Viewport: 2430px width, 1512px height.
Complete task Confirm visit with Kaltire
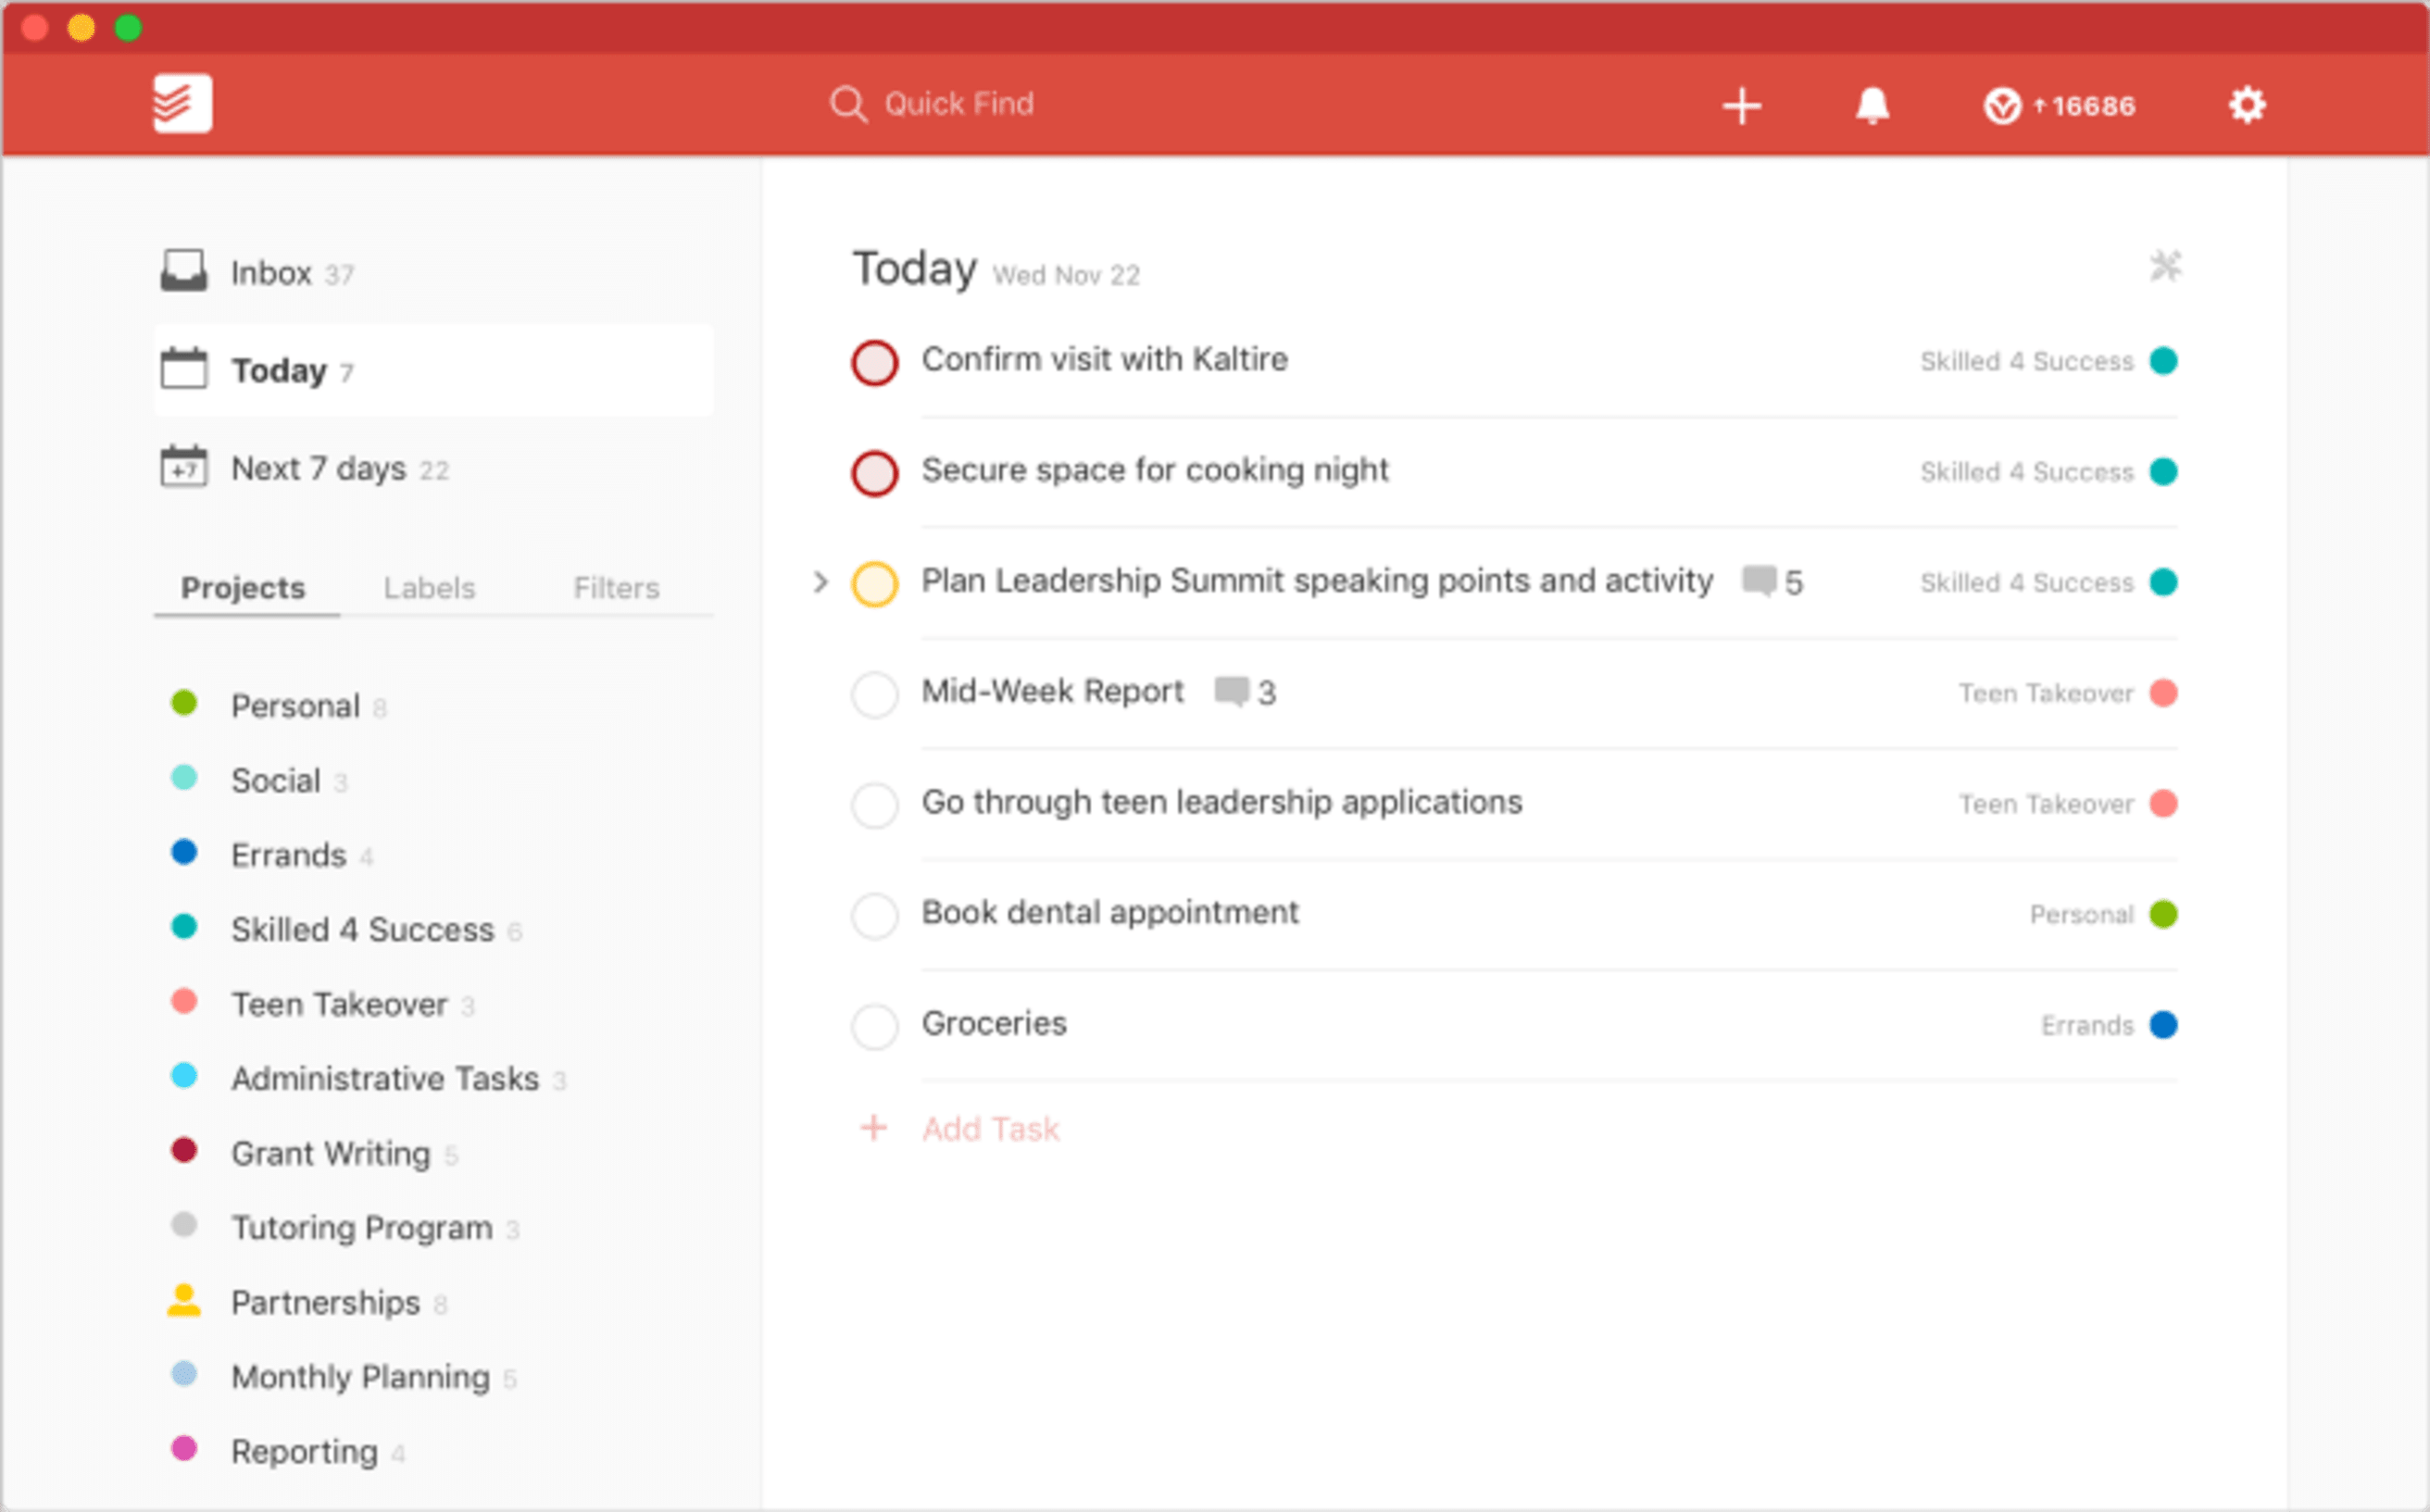click(874, 362)
